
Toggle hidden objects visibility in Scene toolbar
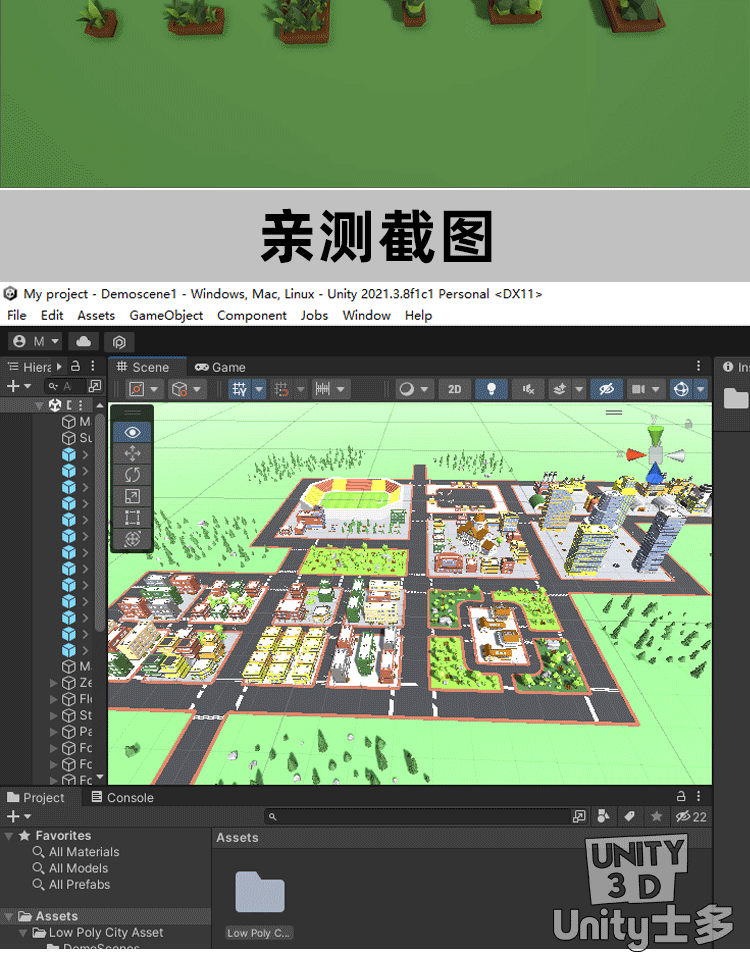[x=604, y=389]
